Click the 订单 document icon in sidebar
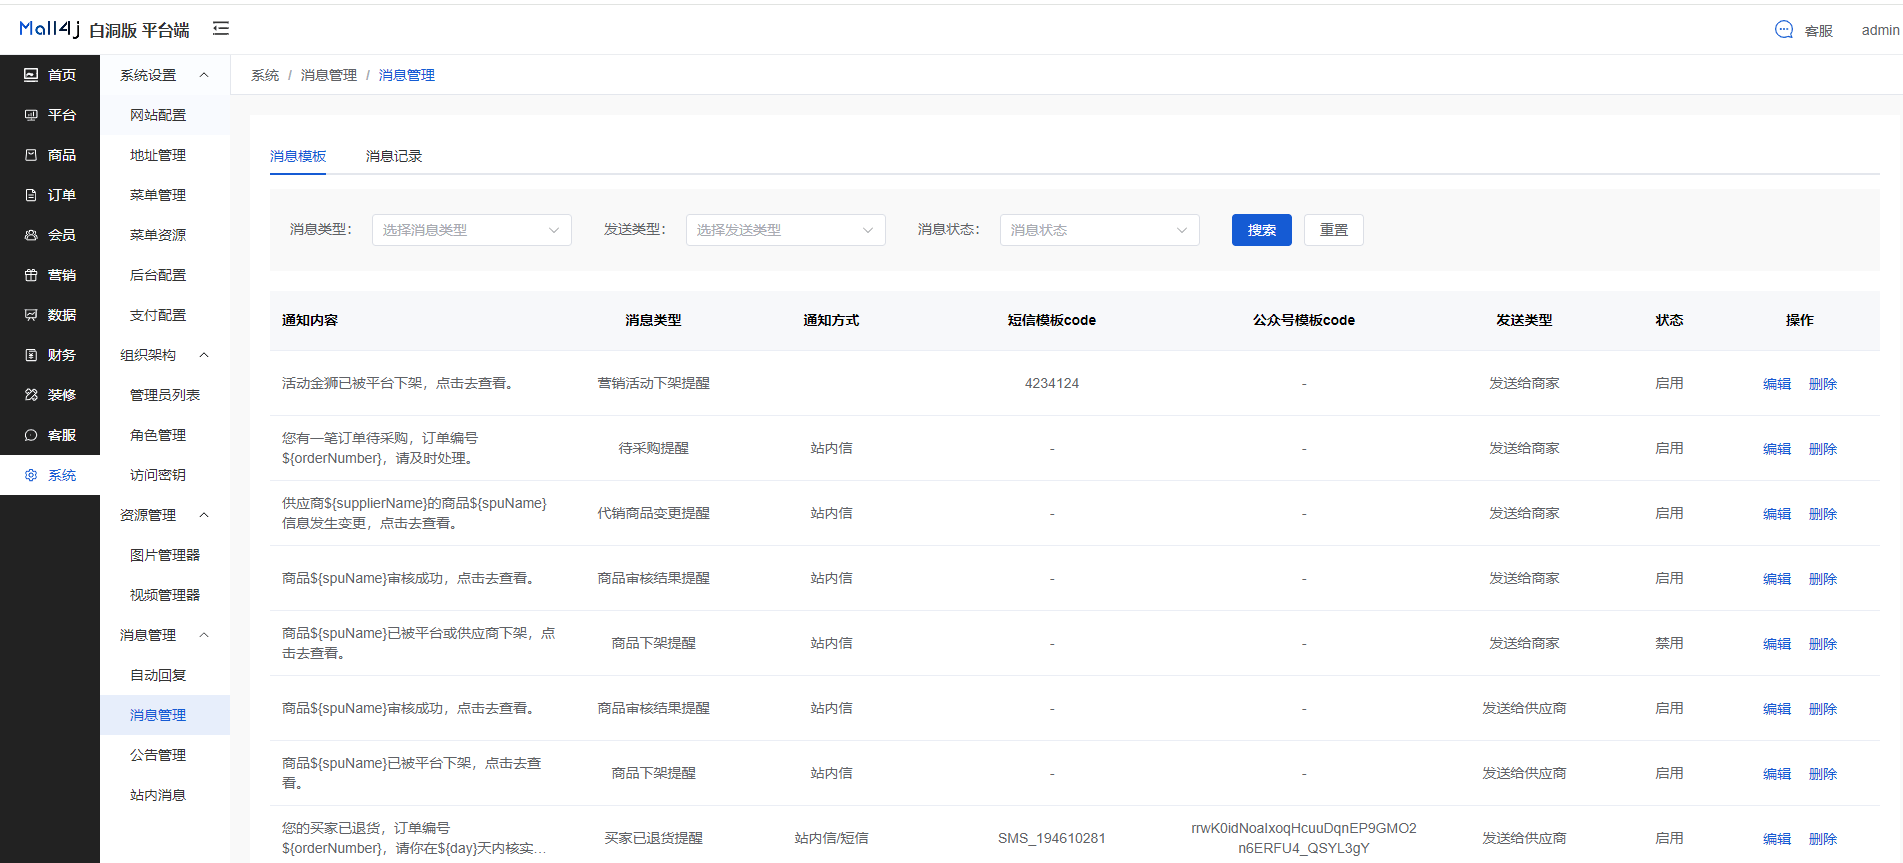This screenshot has width=1903, height=863. tap(31, 195)
